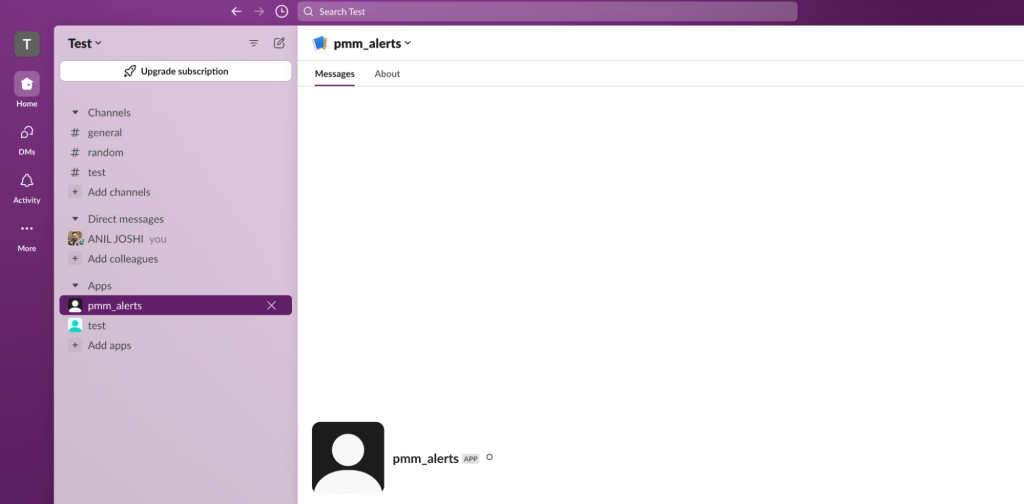Click the More ellipsis icon

point(27,229)
